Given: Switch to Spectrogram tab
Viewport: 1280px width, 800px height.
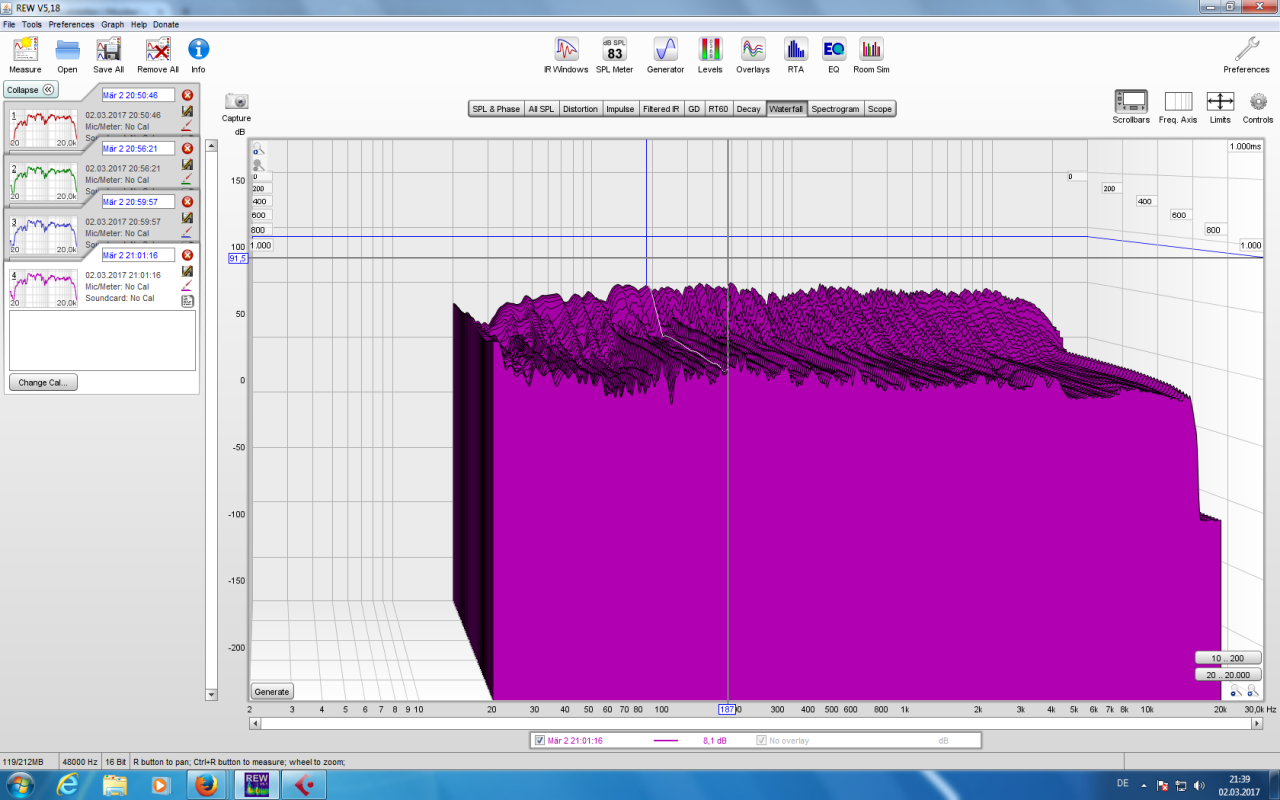Looking at the screenshot, I should point(835,109).
